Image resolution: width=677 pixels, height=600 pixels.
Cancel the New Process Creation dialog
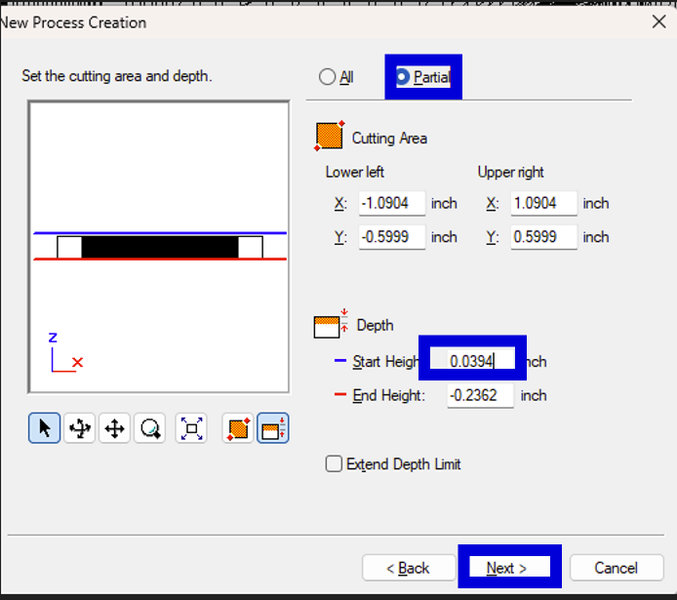[616, 568]
